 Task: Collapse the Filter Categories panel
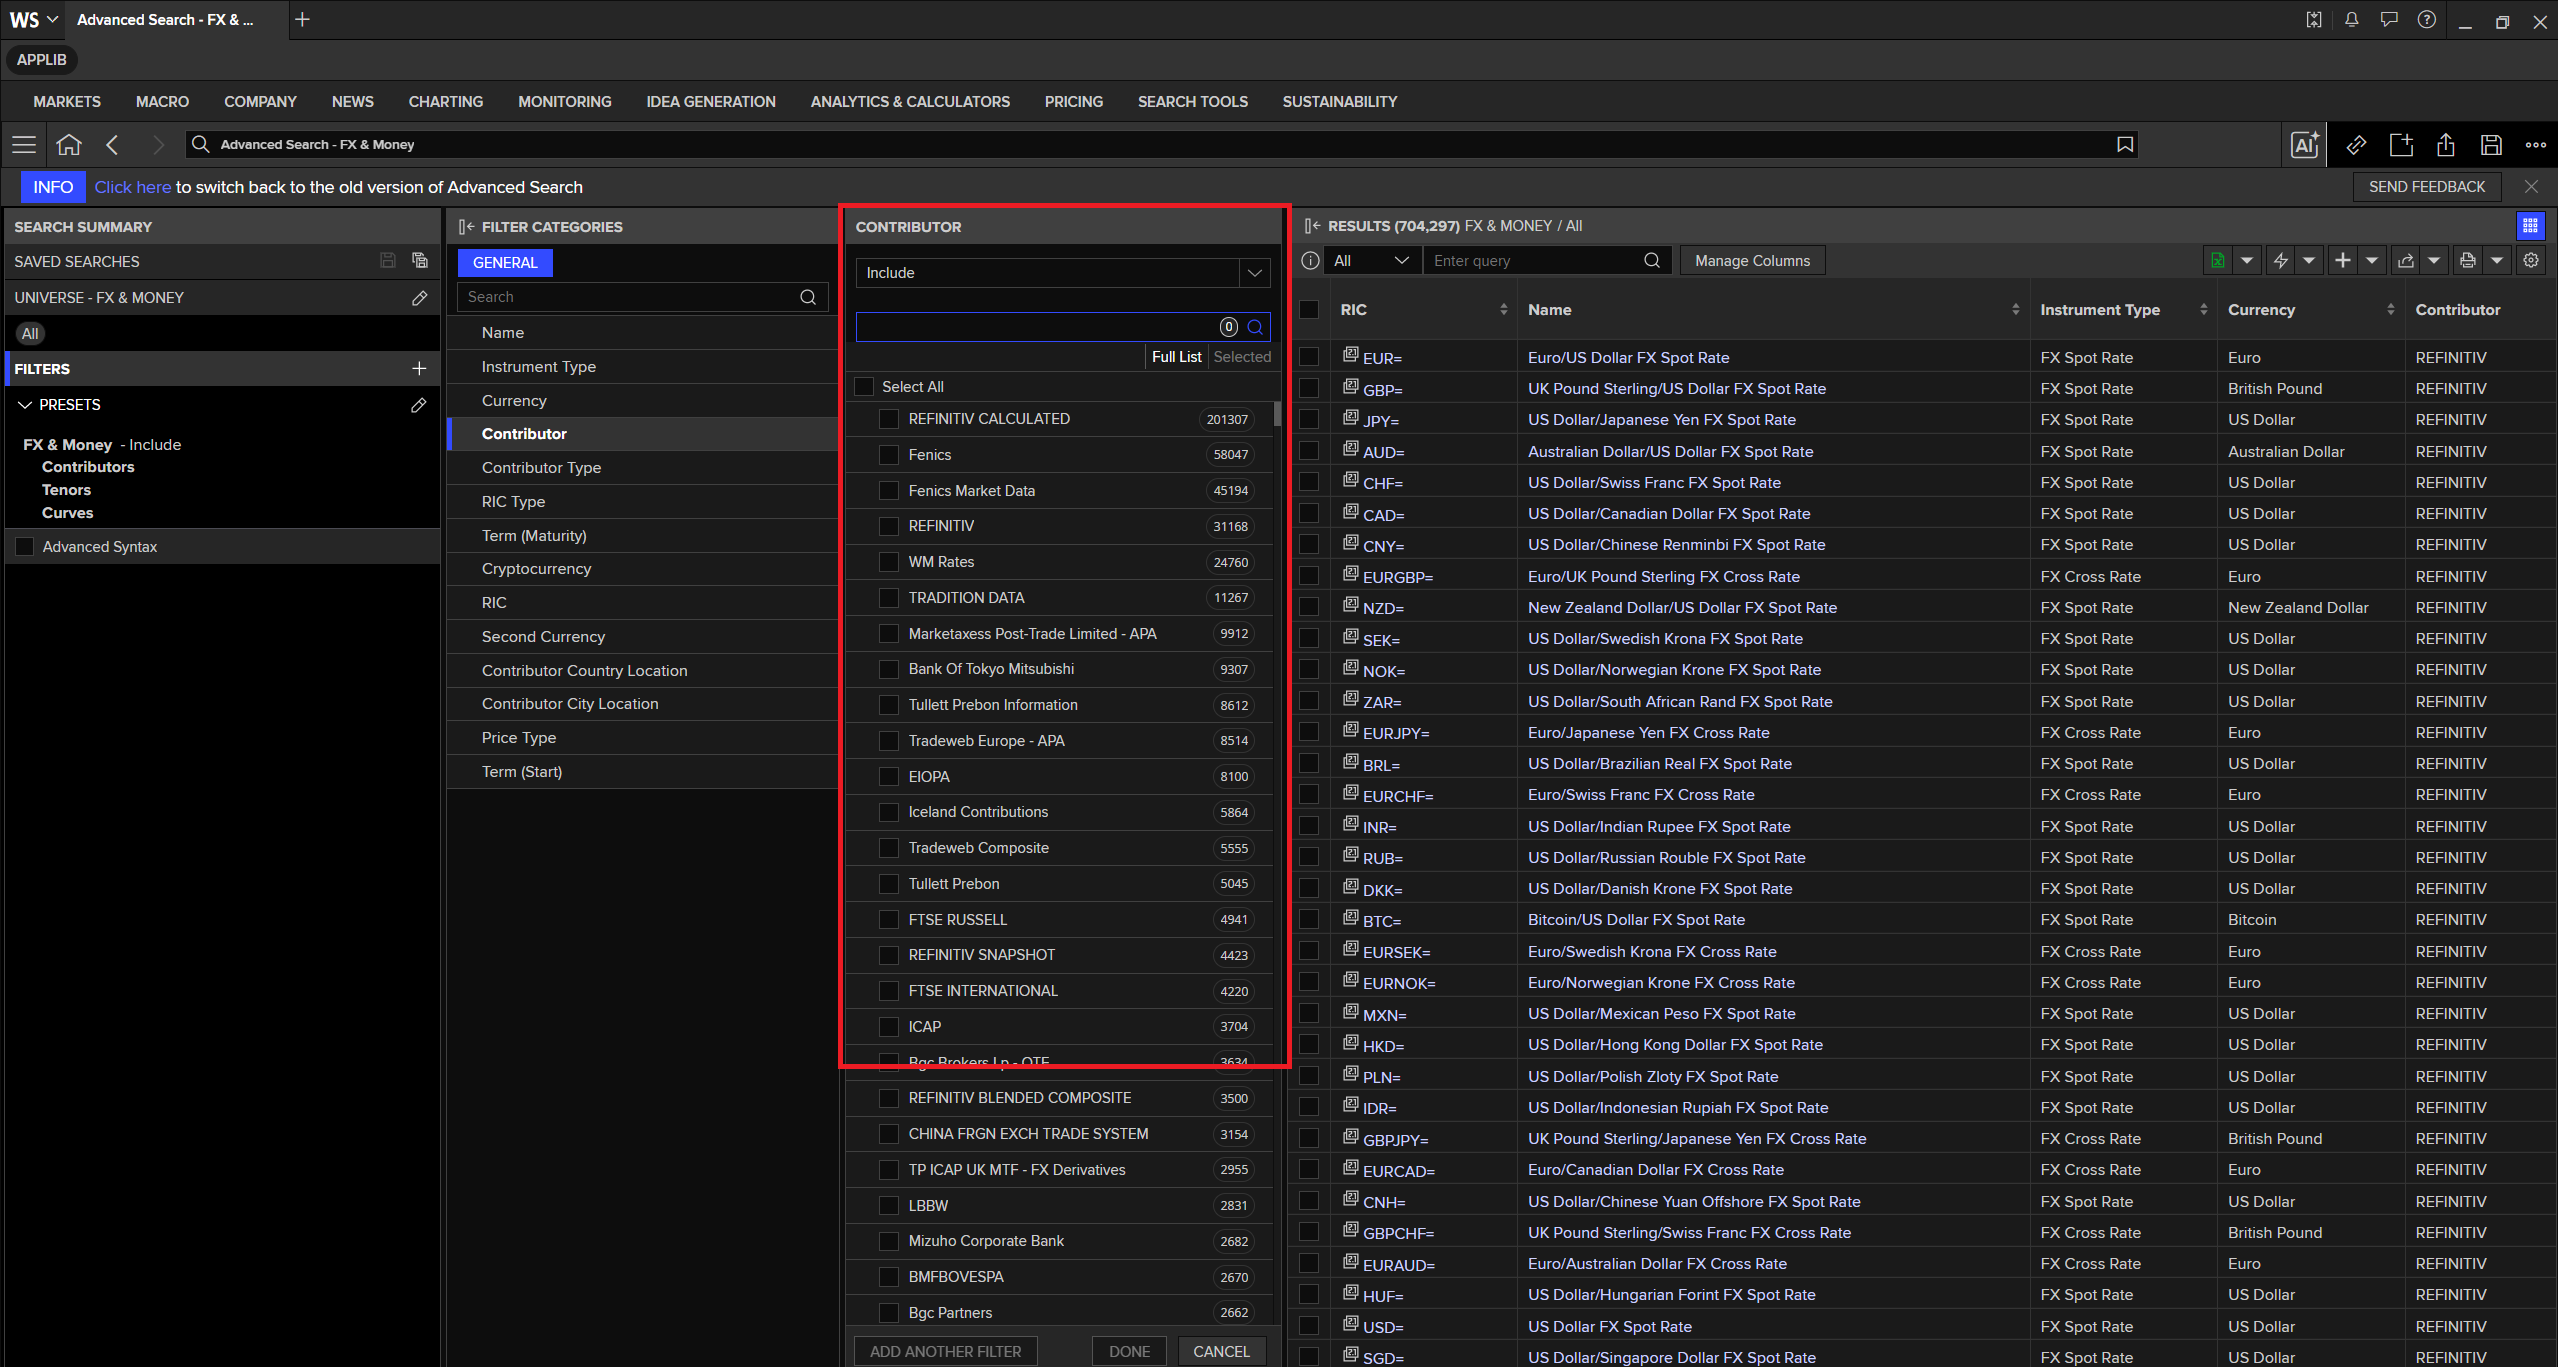(466, 227)
